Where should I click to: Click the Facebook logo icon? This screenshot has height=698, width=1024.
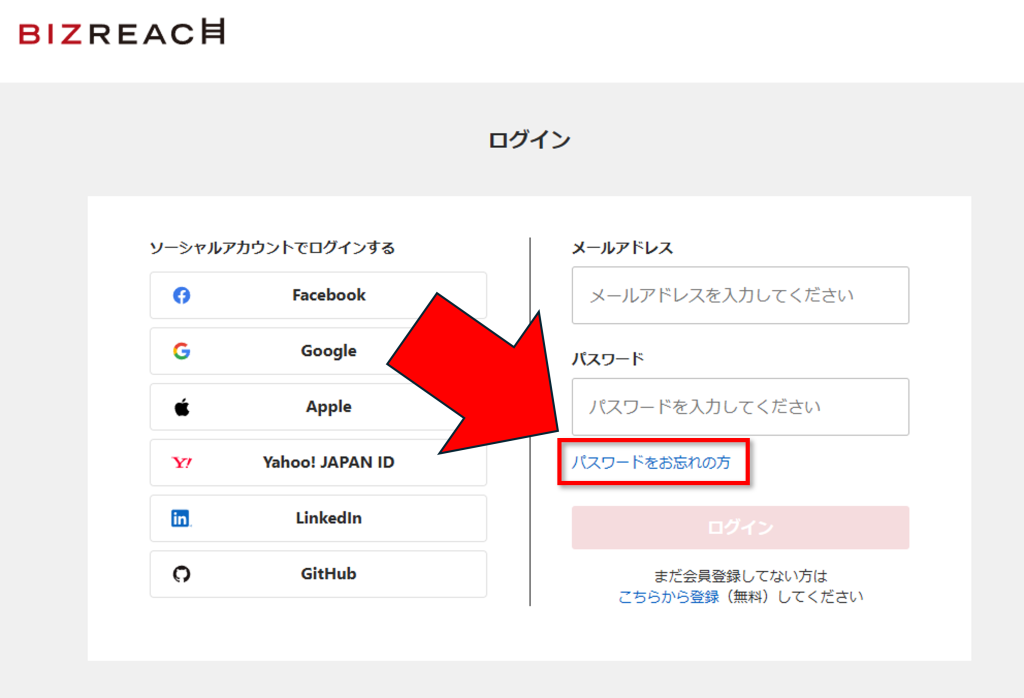pos(182,295)
